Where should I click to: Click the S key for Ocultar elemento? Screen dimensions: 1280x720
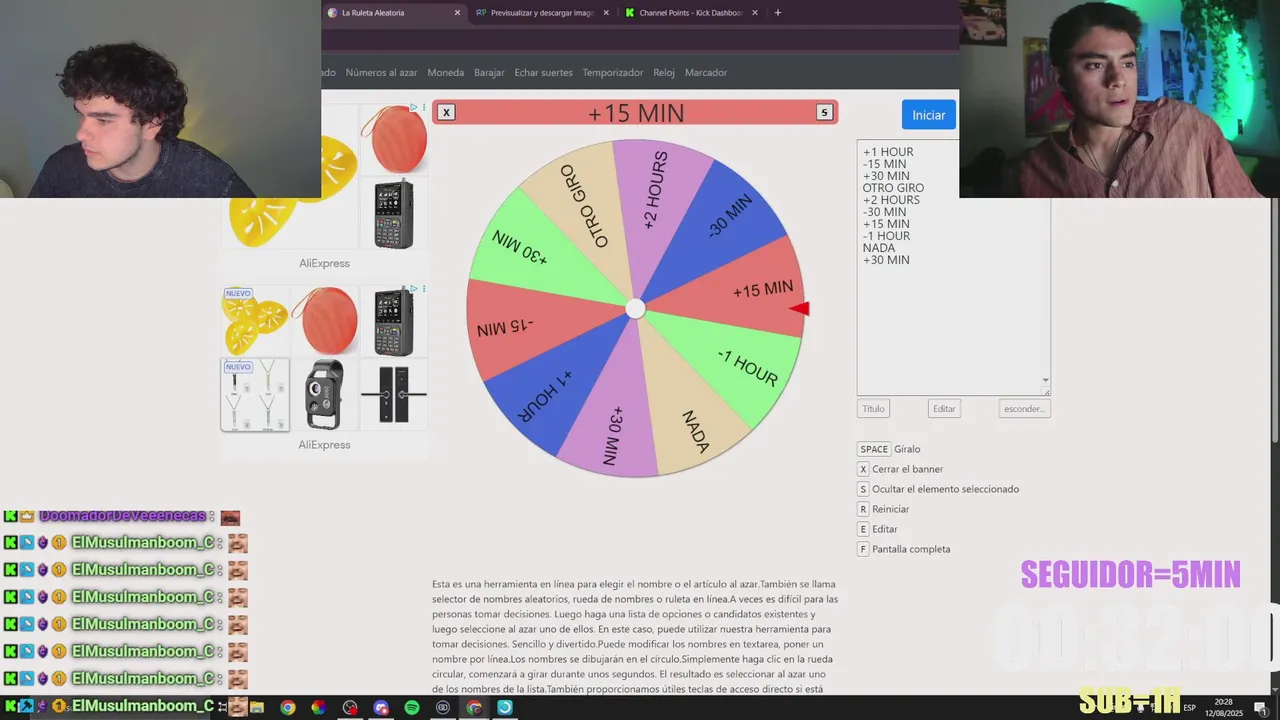coord(863,489)
